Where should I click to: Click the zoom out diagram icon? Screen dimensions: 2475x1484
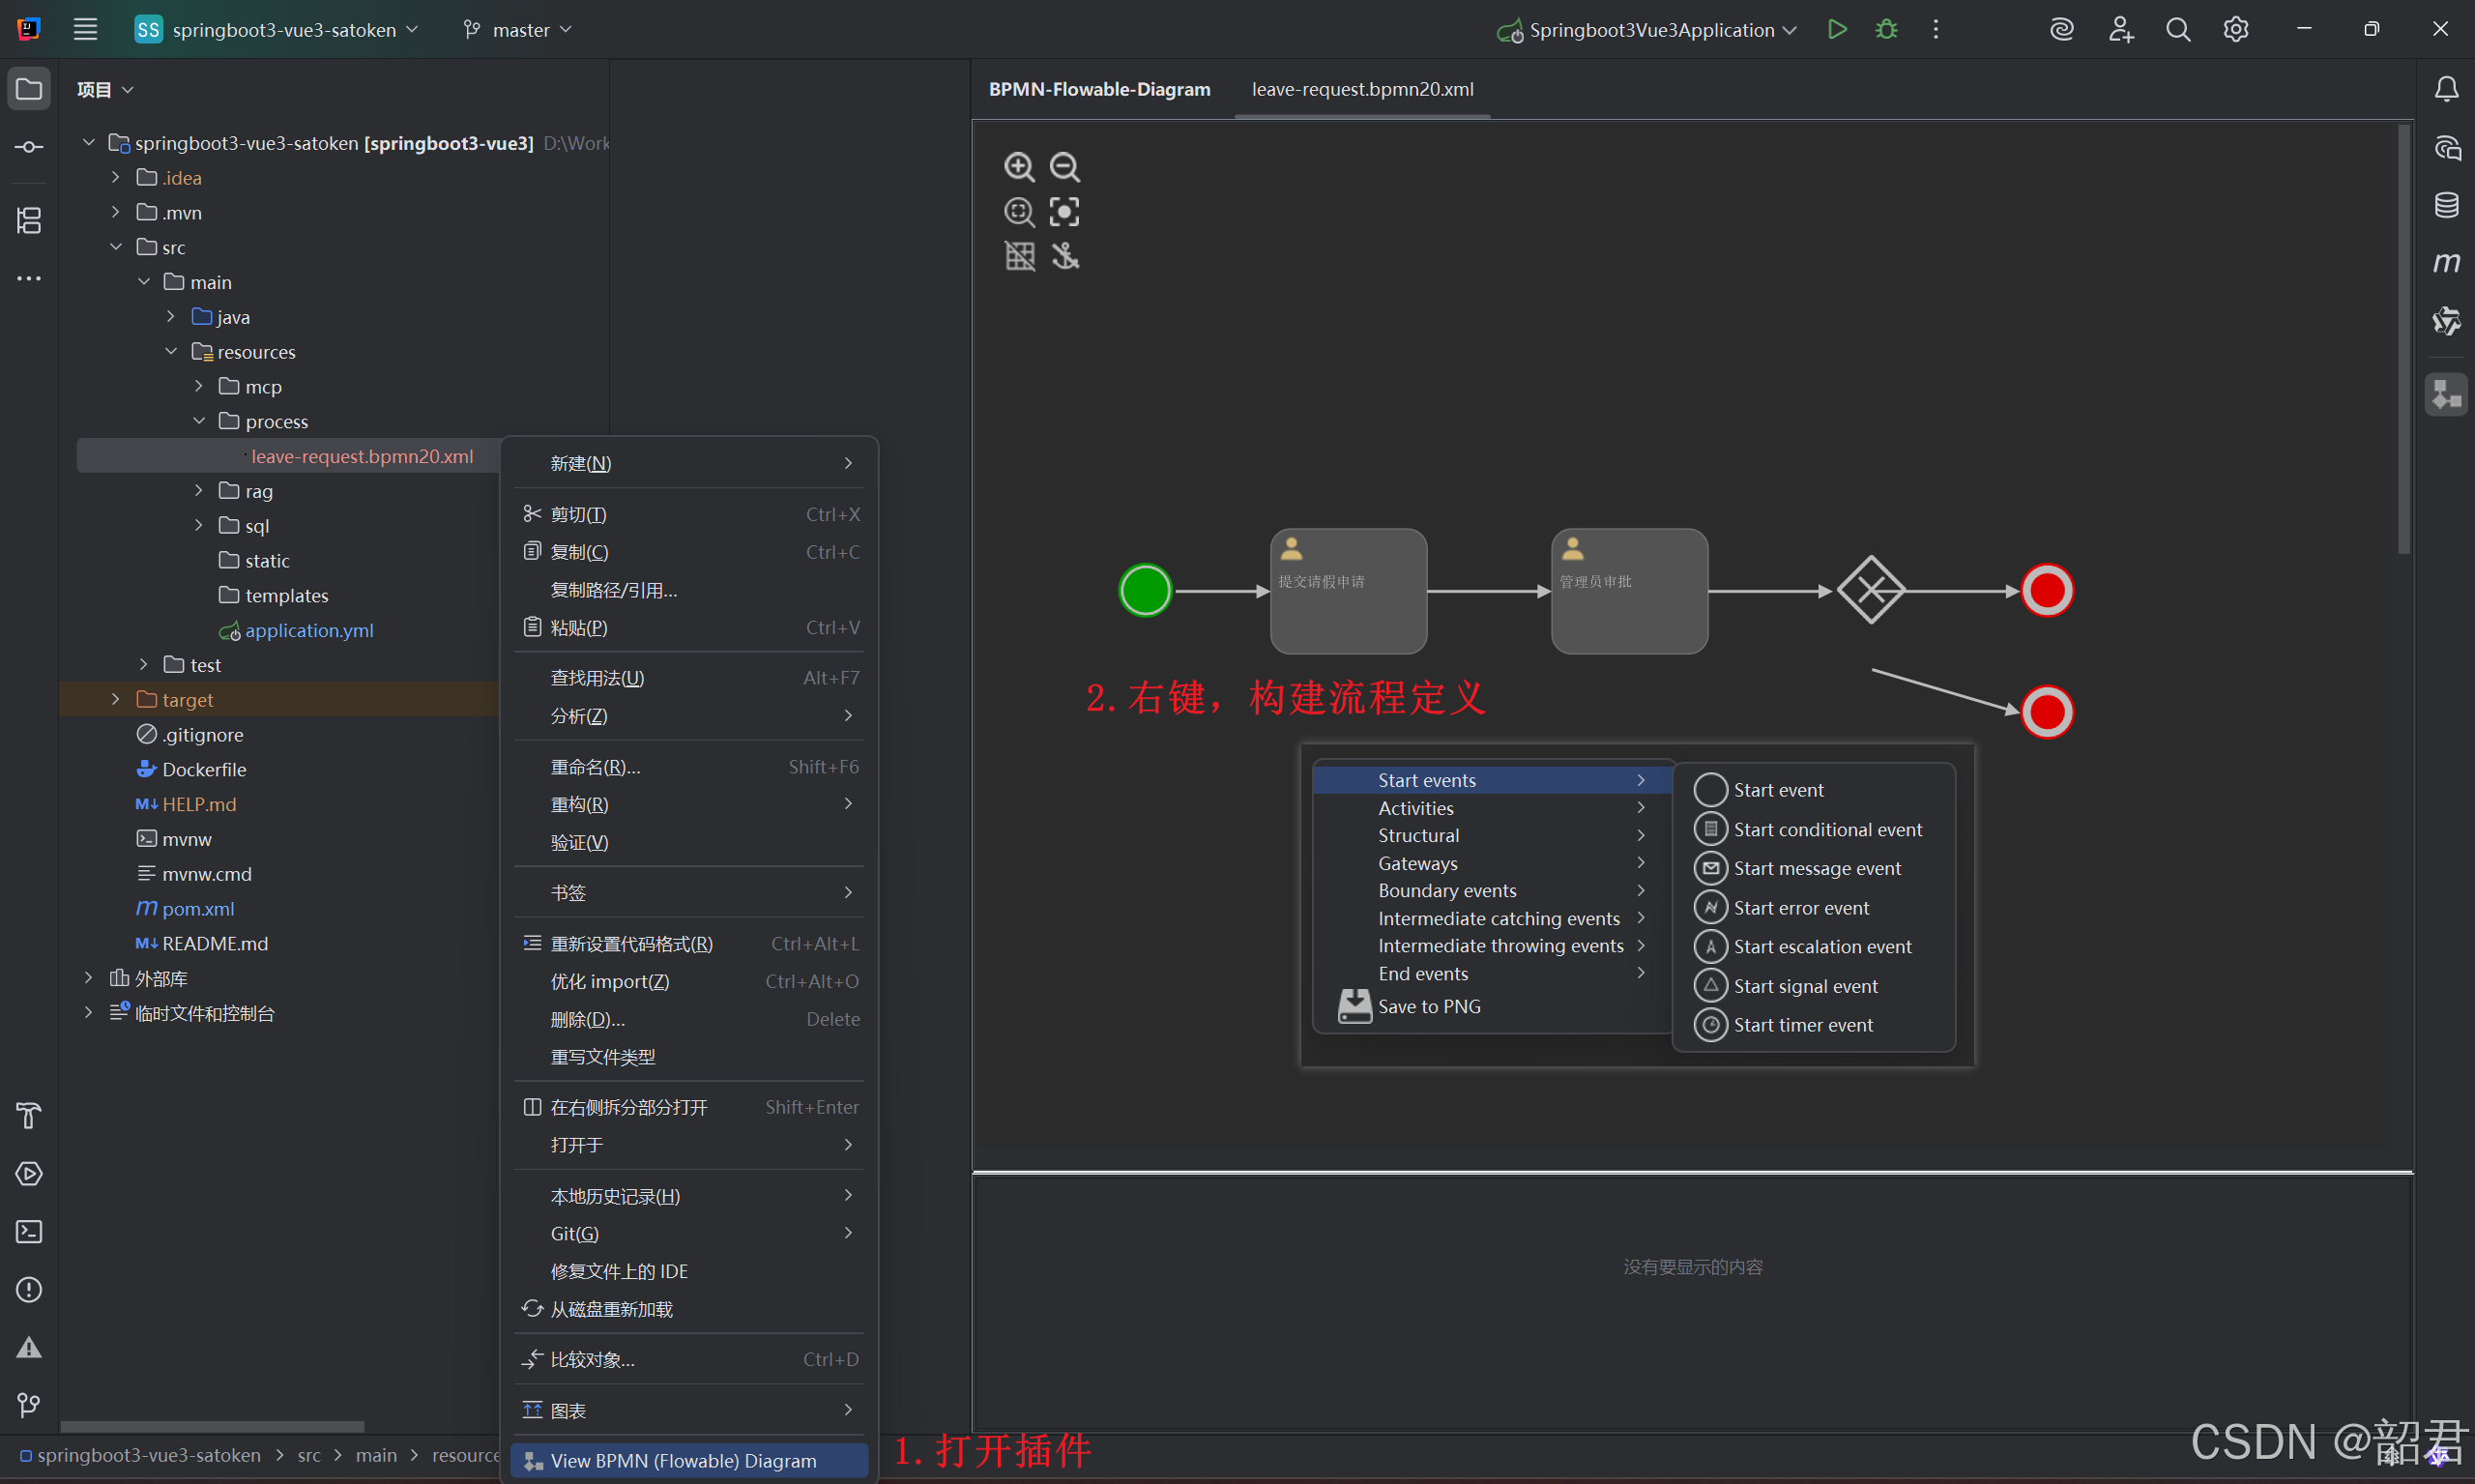[x=1064, y=166]
